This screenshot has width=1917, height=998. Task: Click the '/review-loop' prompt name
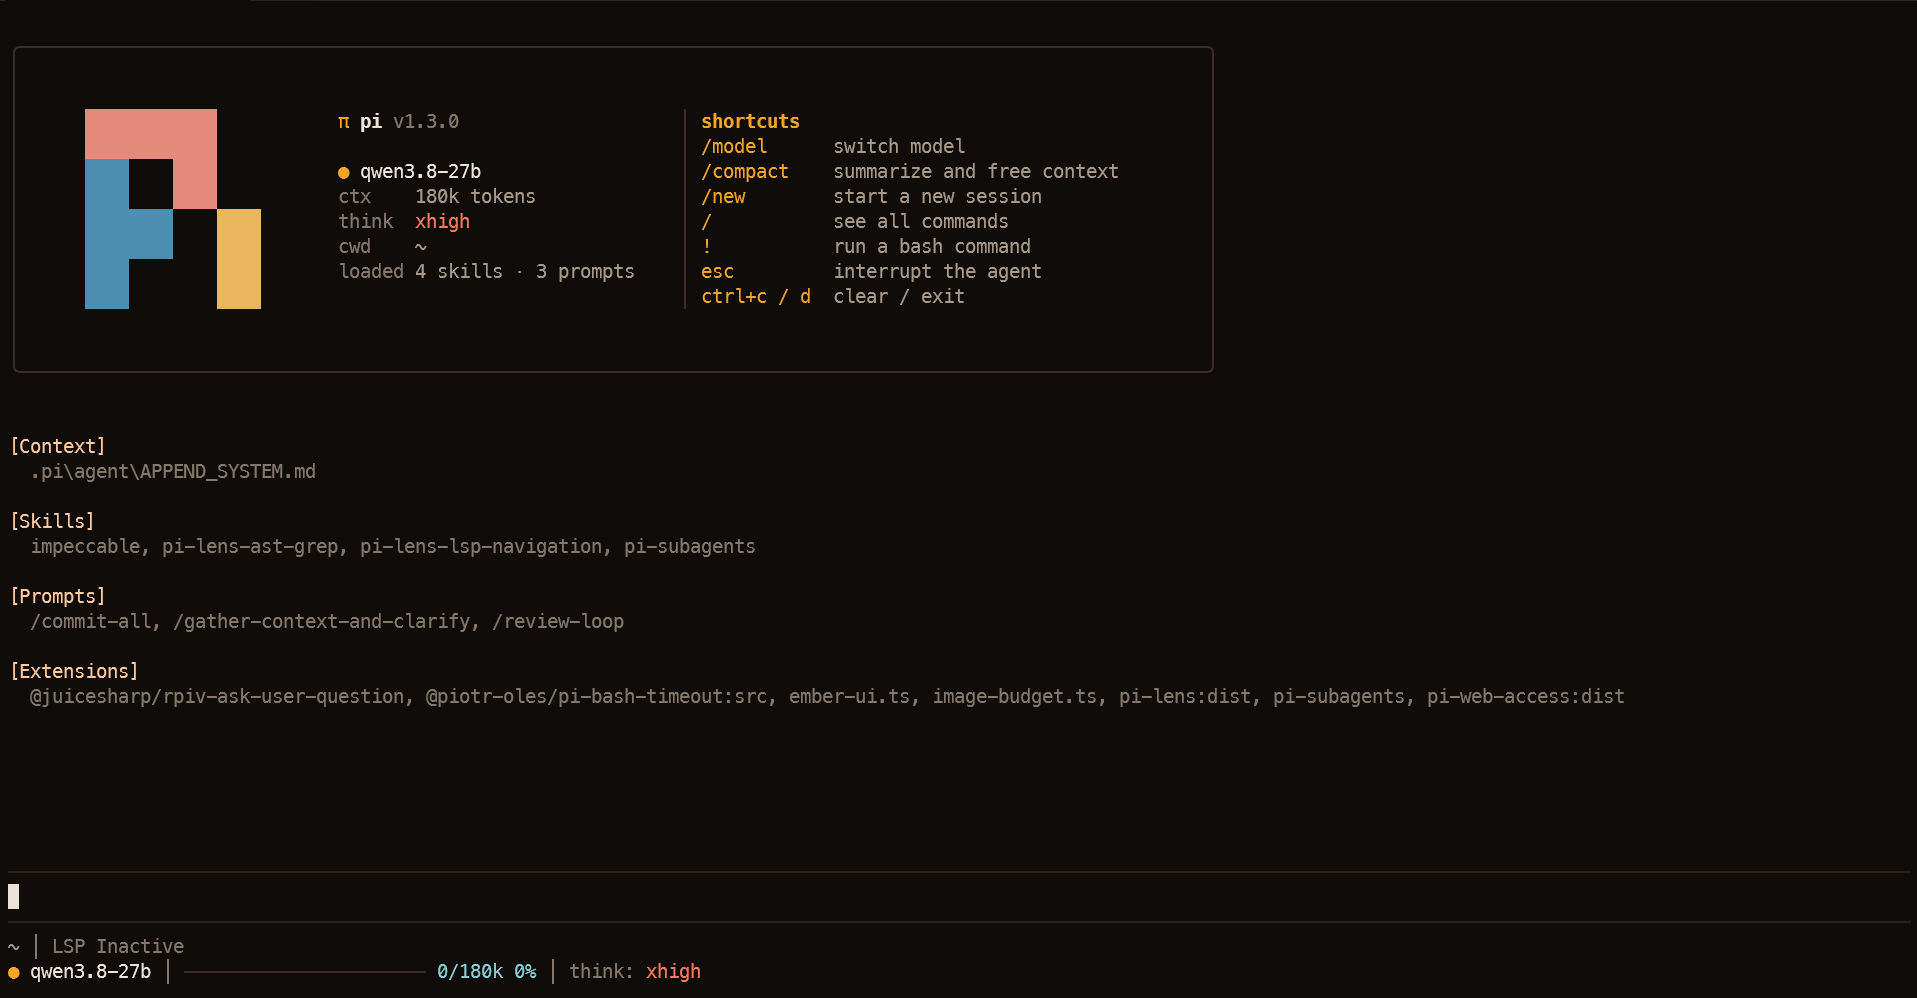pyautogui.click(x=558, y=622)
